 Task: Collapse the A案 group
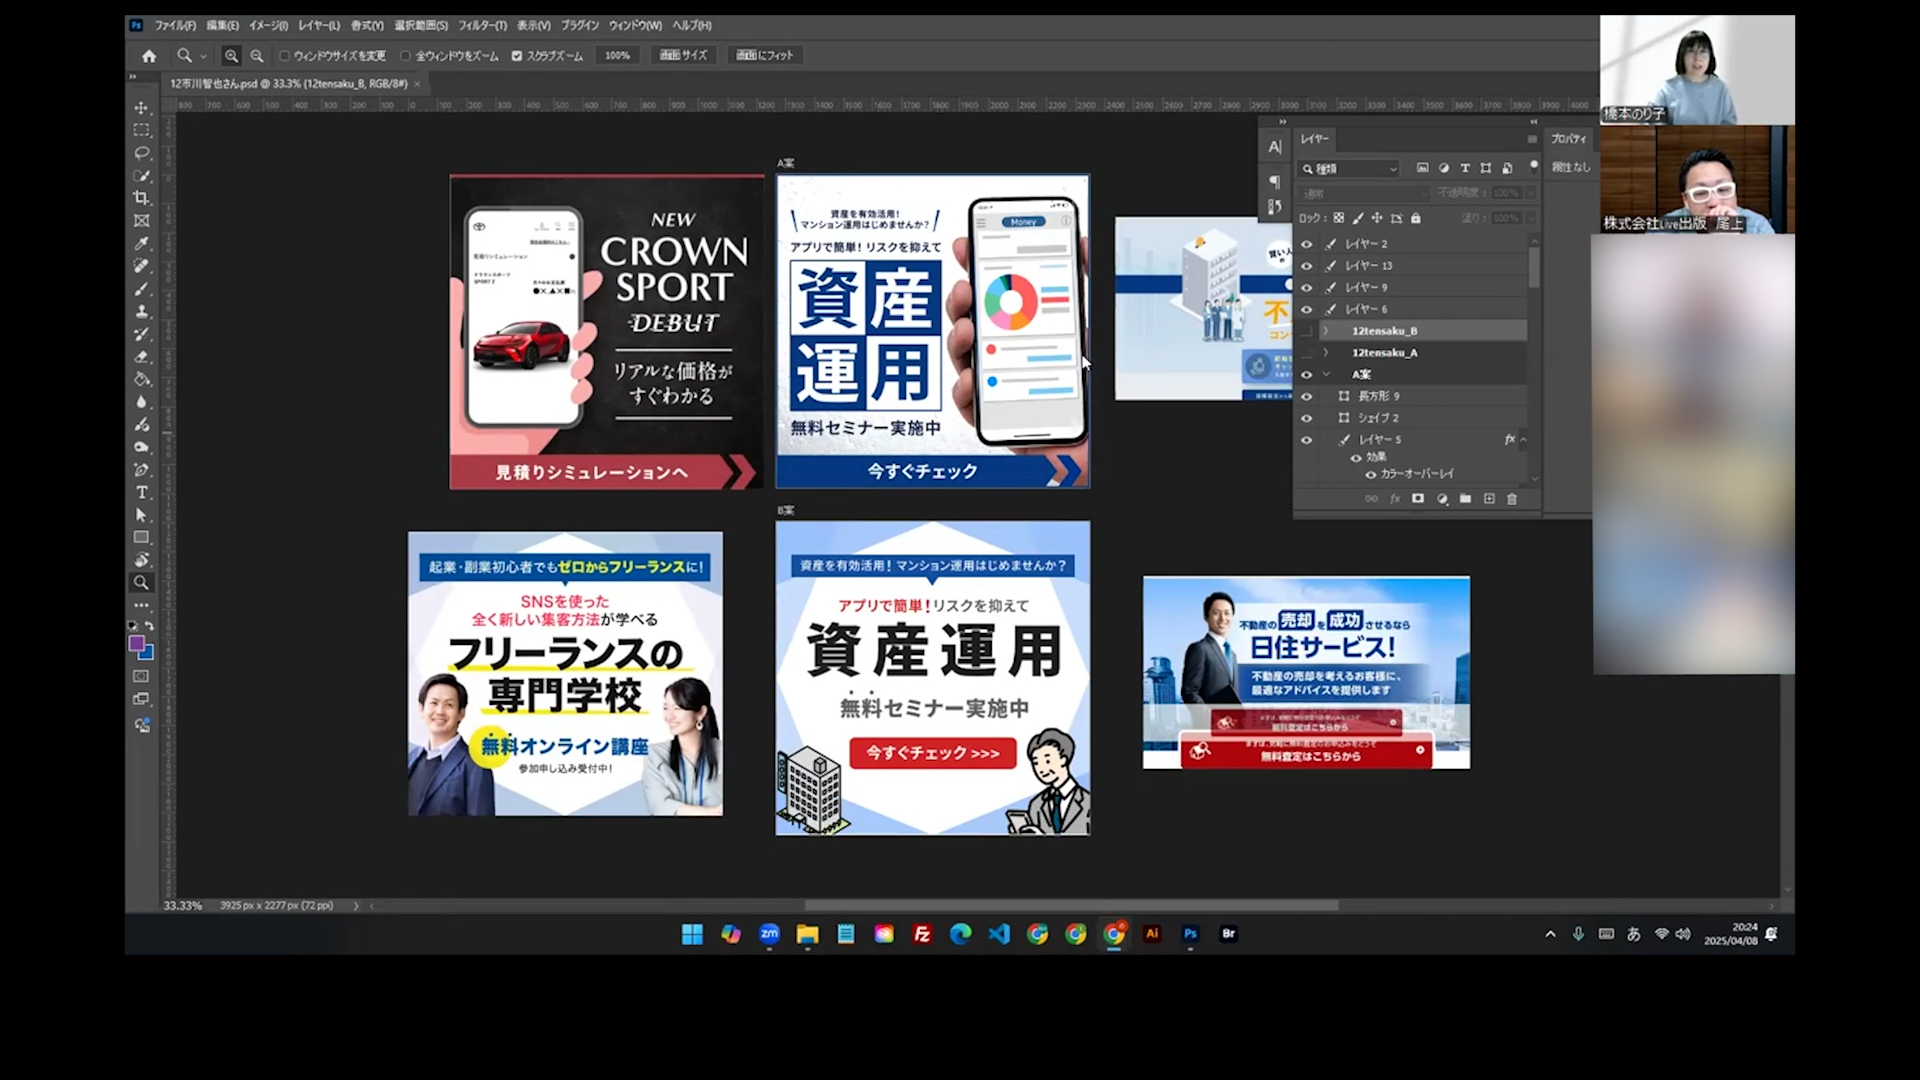pos(1326,375)
